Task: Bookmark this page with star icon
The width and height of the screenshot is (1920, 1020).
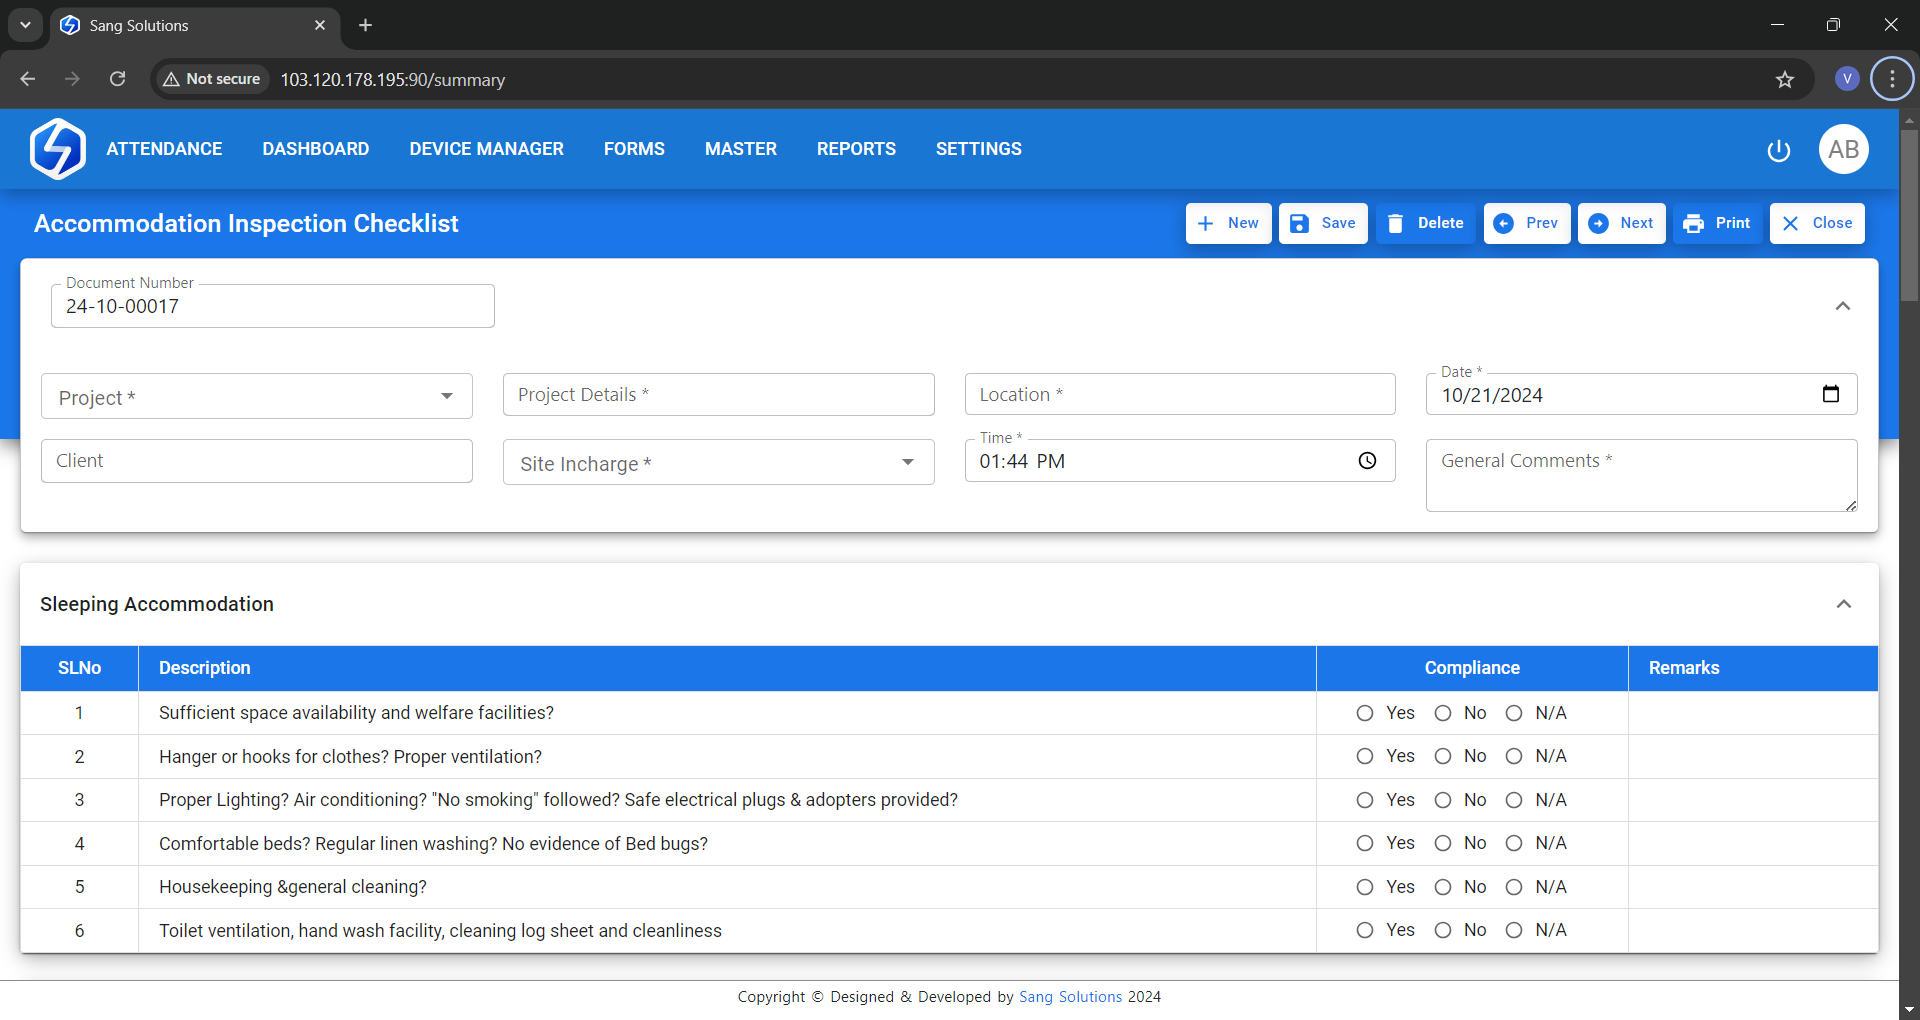Action: 1784,80
